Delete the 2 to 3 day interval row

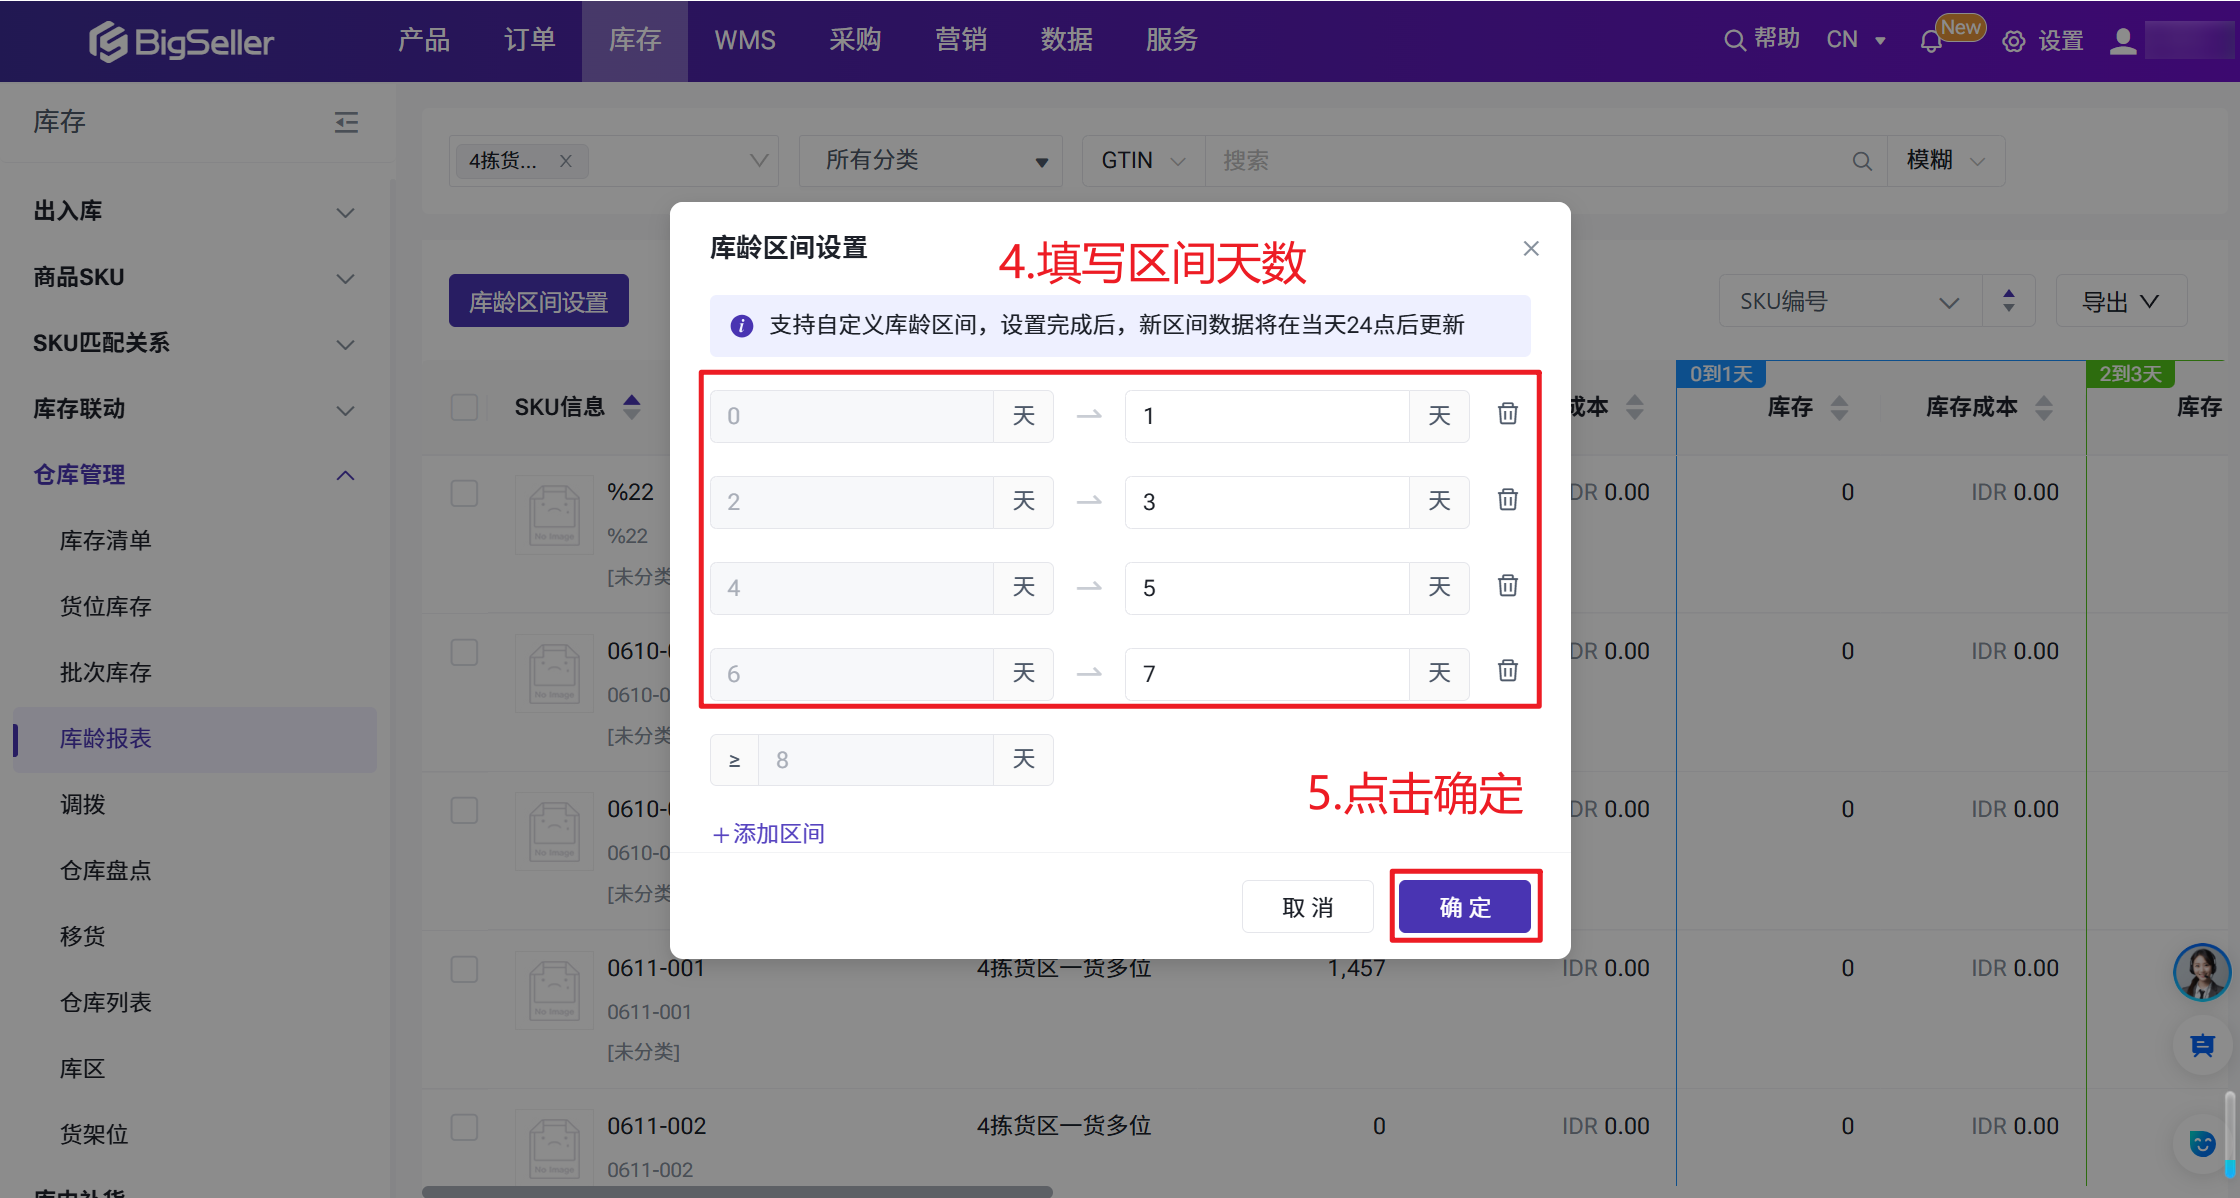pyautogui.click(x=1507, y=500)
